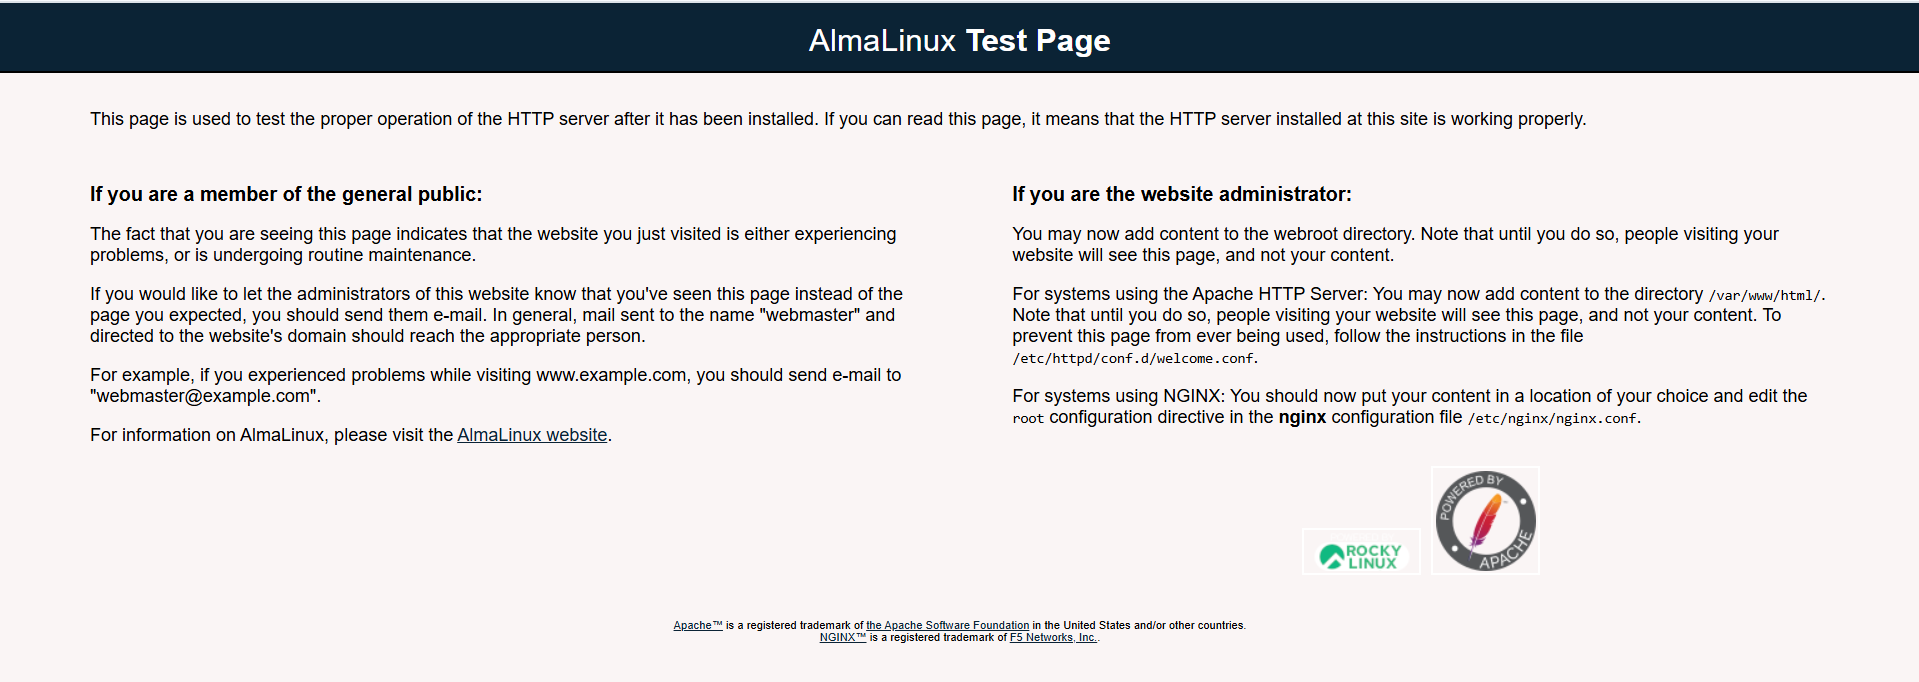Screen dimensions: 1919x682
Task: Follow the Apache™ trademark link
Action: point(698,626)
